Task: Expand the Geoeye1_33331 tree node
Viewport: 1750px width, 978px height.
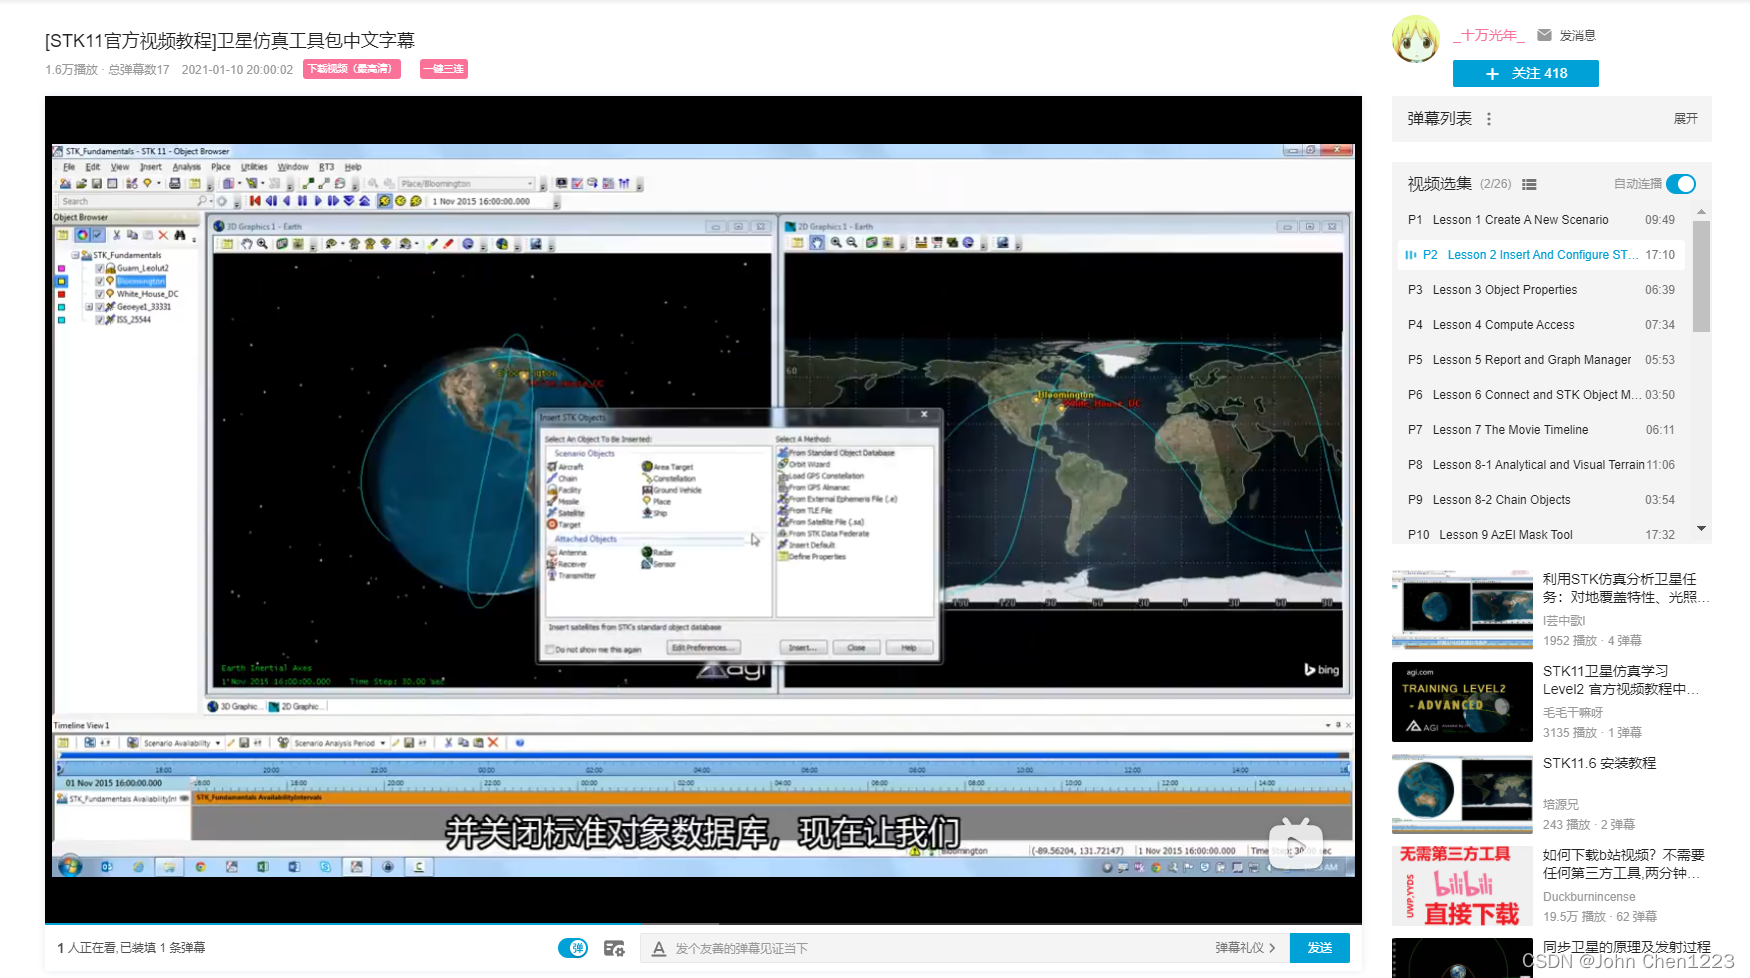Action: [89, 307]
